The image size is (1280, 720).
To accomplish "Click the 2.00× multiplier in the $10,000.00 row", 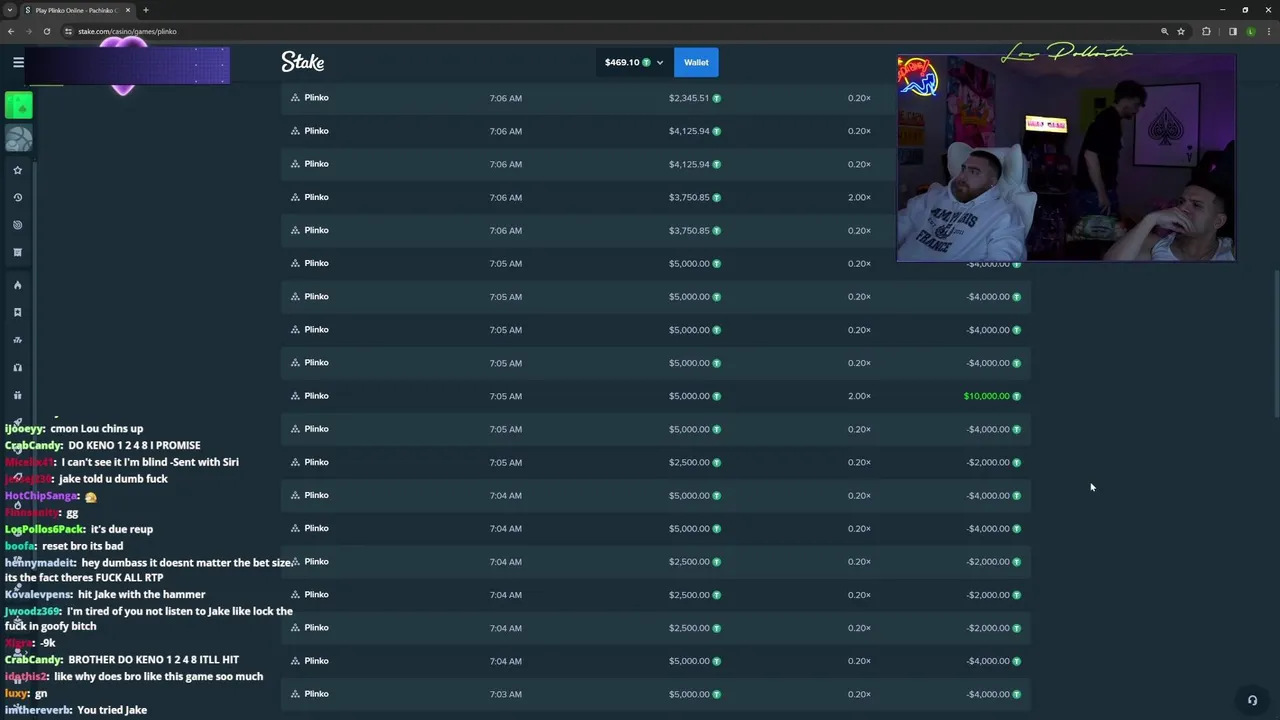I will [x=859, y=396].
